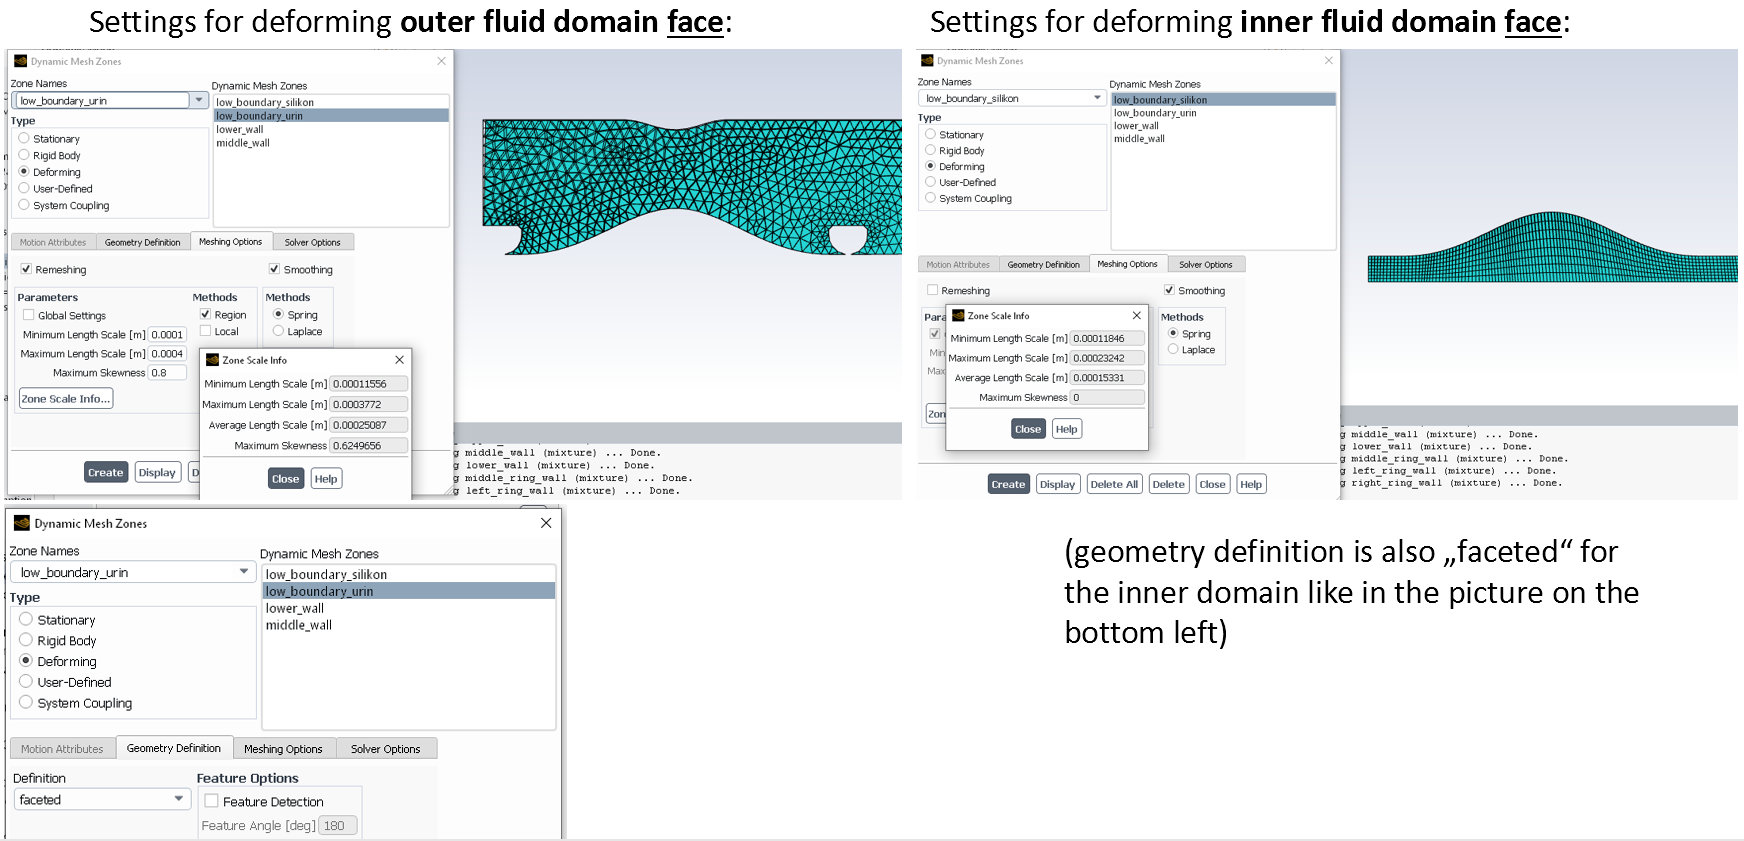
Task: Click Display button in top-left dialog
Action: tap(157, 472)
